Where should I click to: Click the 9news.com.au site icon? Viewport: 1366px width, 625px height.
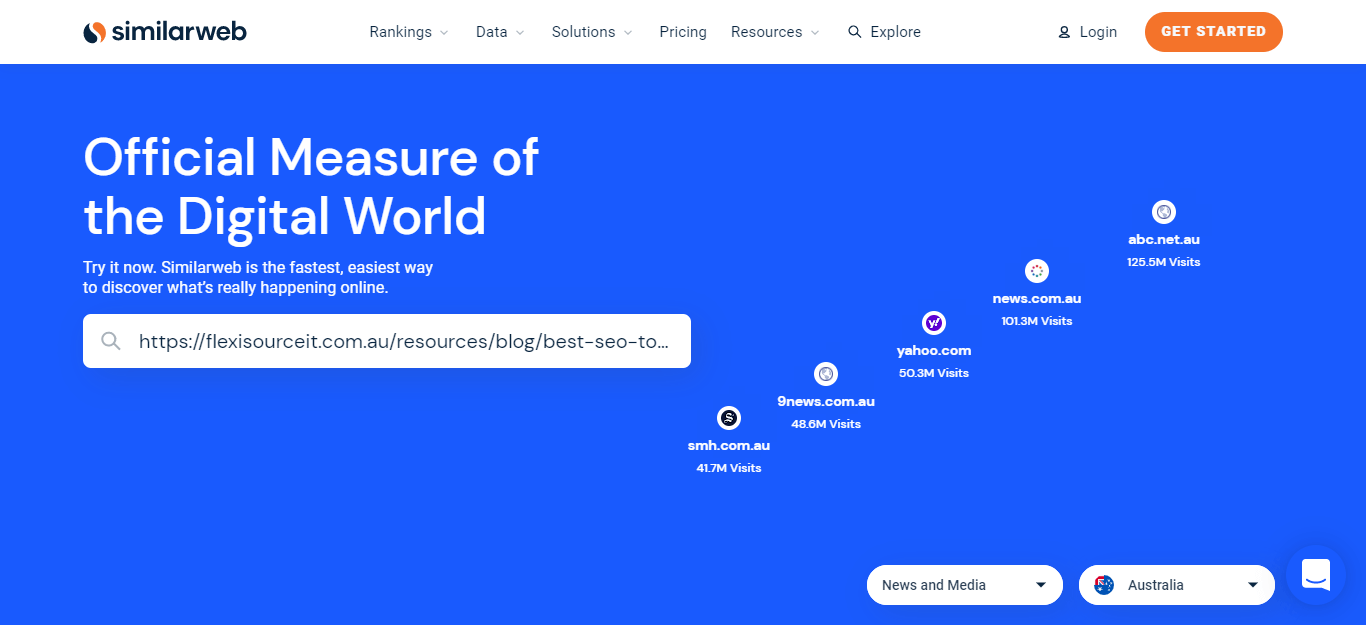[825, 374]
